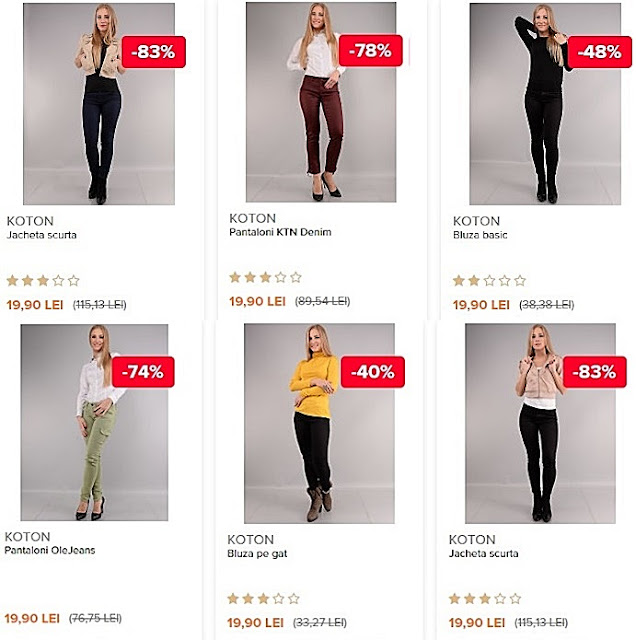View the yellow turtleneck product photo
Viewport: 636px width, 640px height.
319,424
